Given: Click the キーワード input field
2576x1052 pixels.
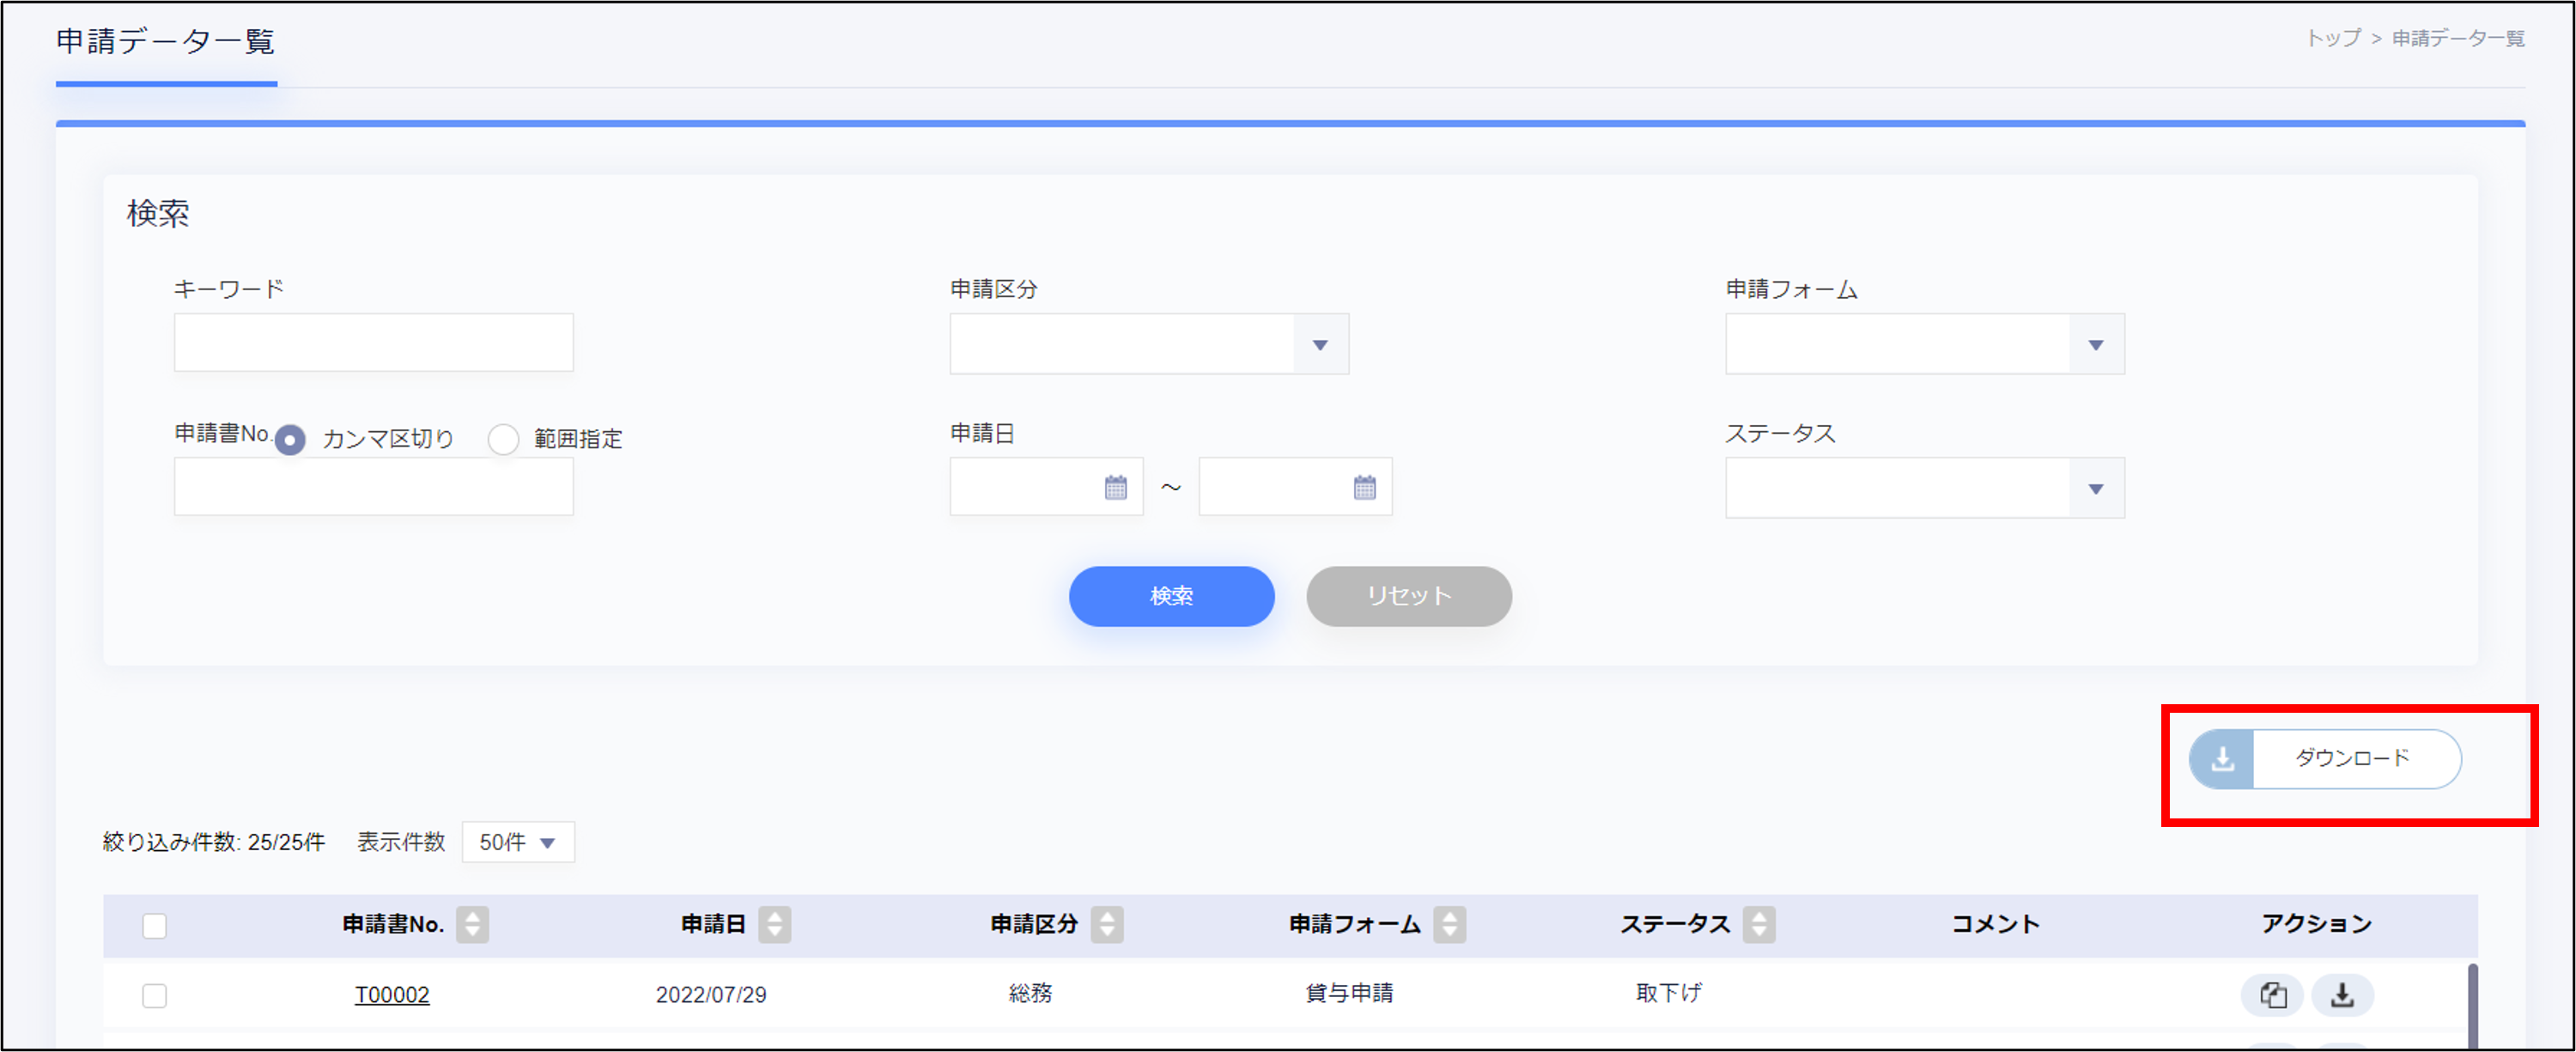Looking at the screenshot, I should tap(373, 343).
